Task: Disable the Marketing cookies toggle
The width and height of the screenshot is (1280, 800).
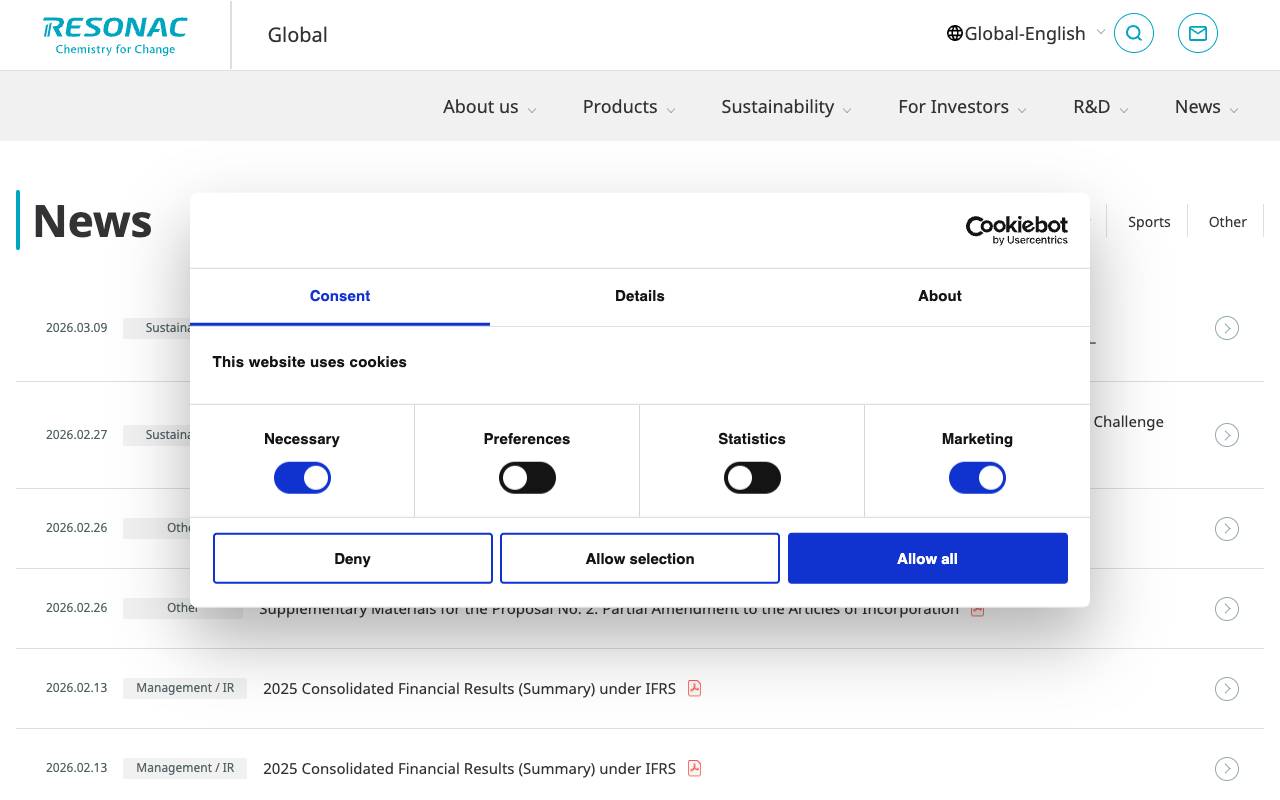Action: pos(977,477)
